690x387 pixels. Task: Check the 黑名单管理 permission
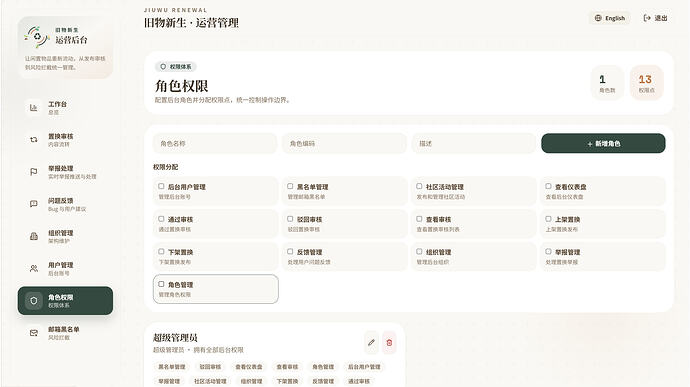pyautogui.click(x=290, y=186)
